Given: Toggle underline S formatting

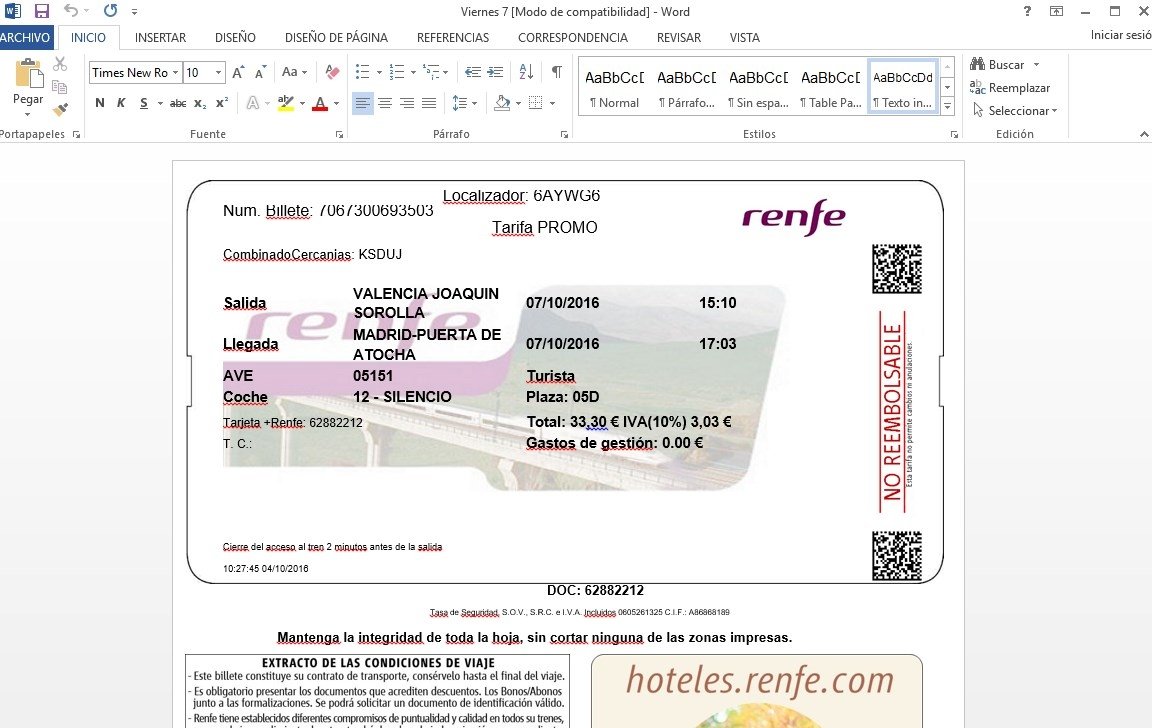Looking at the screenshot, I should click(144, 103).
